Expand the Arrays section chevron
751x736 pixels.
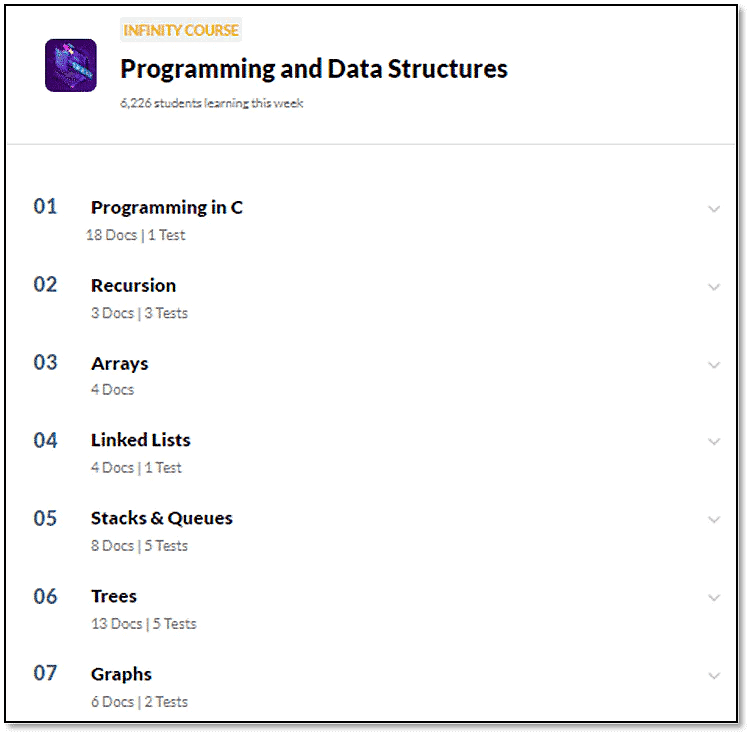[x=714, y=365]
